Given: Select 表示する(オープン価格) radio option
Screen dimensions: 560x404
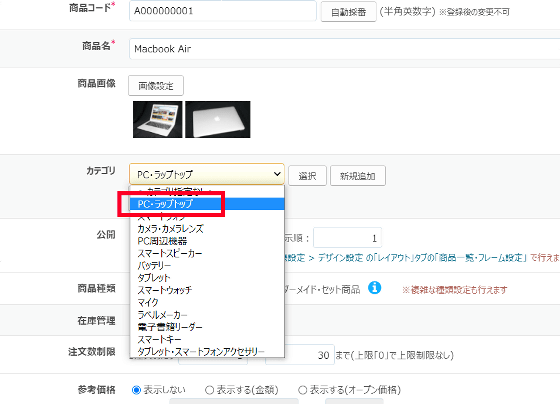Looking at the screenshot, I should (302, 390).
